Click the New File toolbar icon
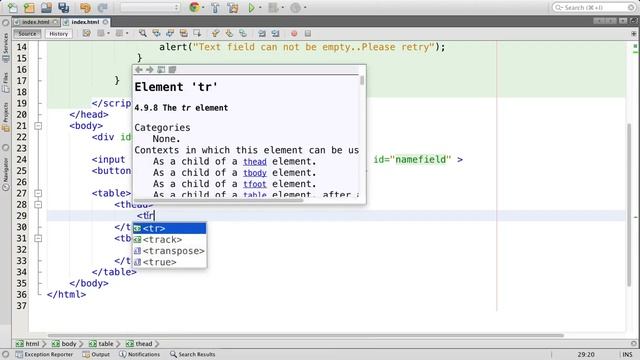Screen dimensions: 640x360 click(x=12, y=7)
